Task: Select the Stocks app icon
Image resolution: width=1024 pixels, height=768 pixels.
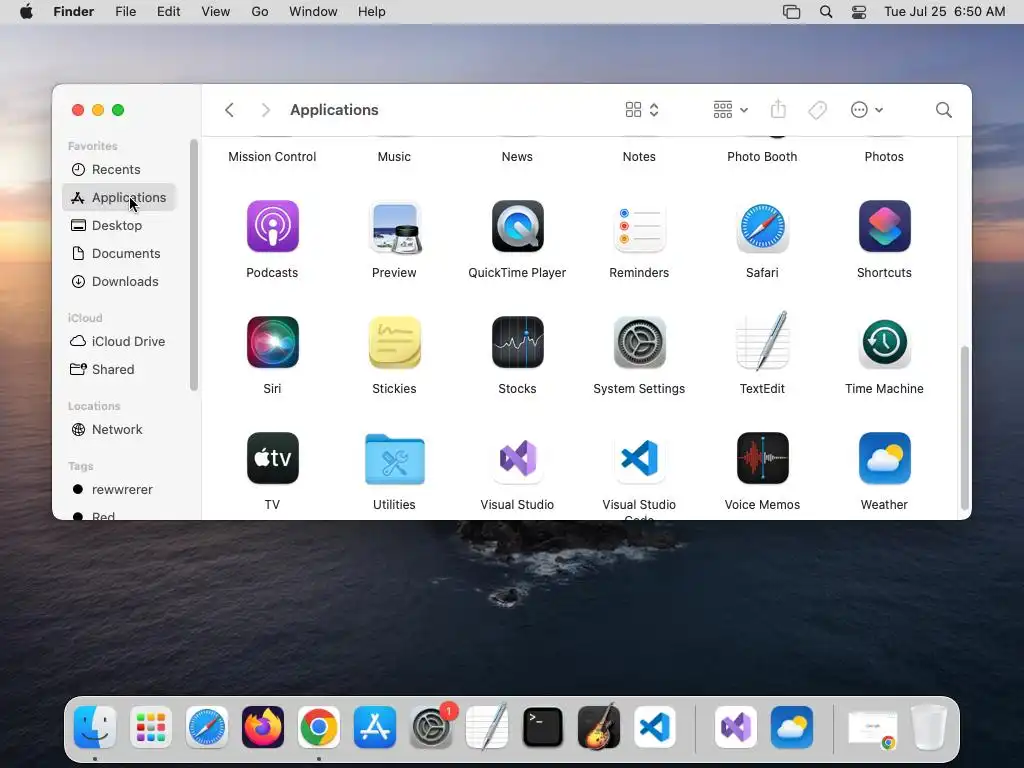Action: pyautogui.click(x=517, y=342)
